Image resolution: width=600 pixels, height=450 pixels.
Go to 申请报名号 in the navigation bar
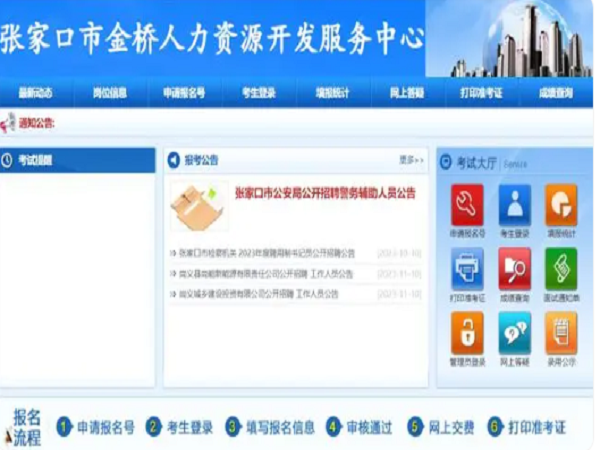click(x=184, y=93)
